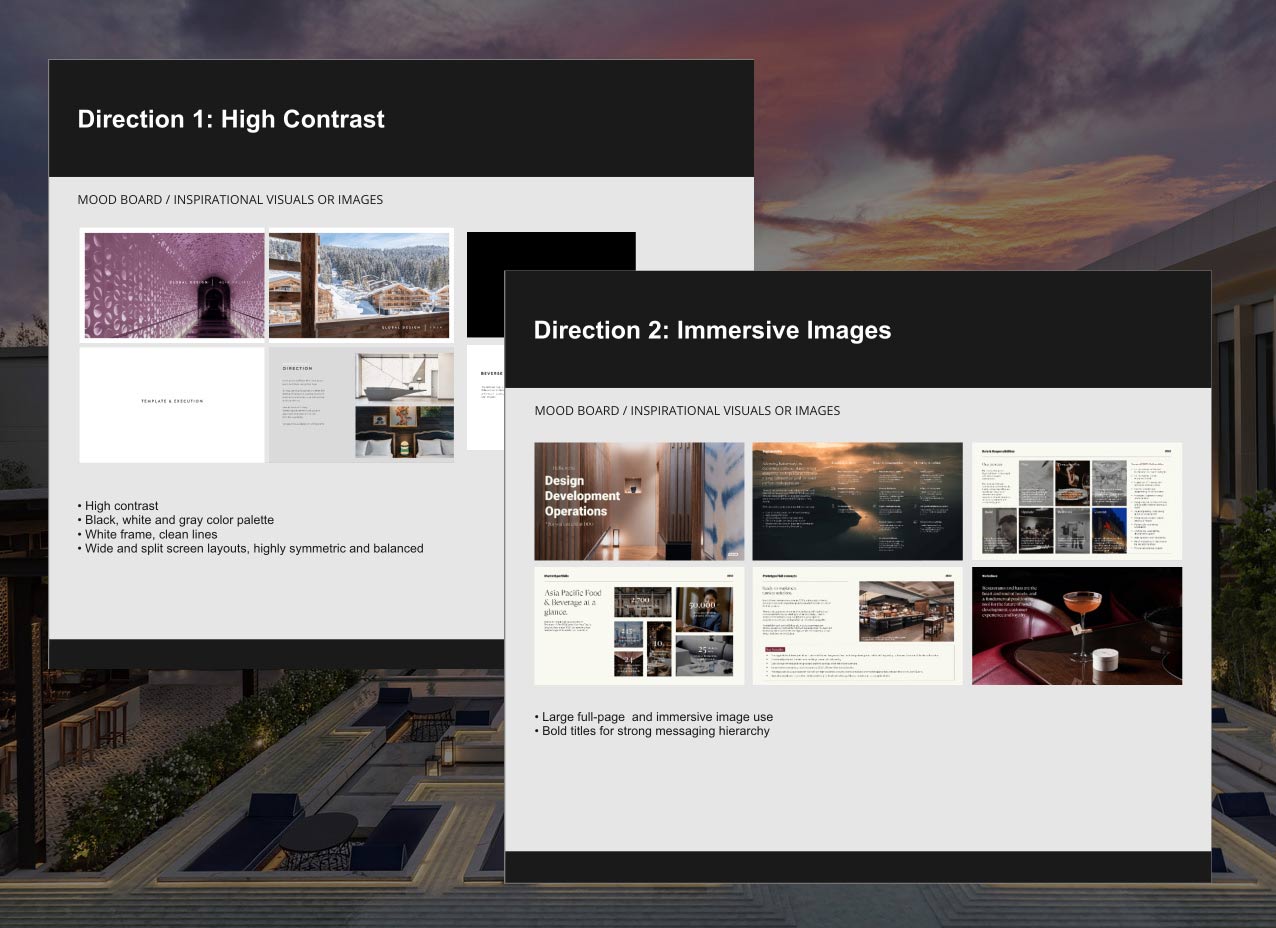Click the Bold titles messaging hierarchy bullet
The height and width of the screenshot is (928, 1276).
(652, 730)
